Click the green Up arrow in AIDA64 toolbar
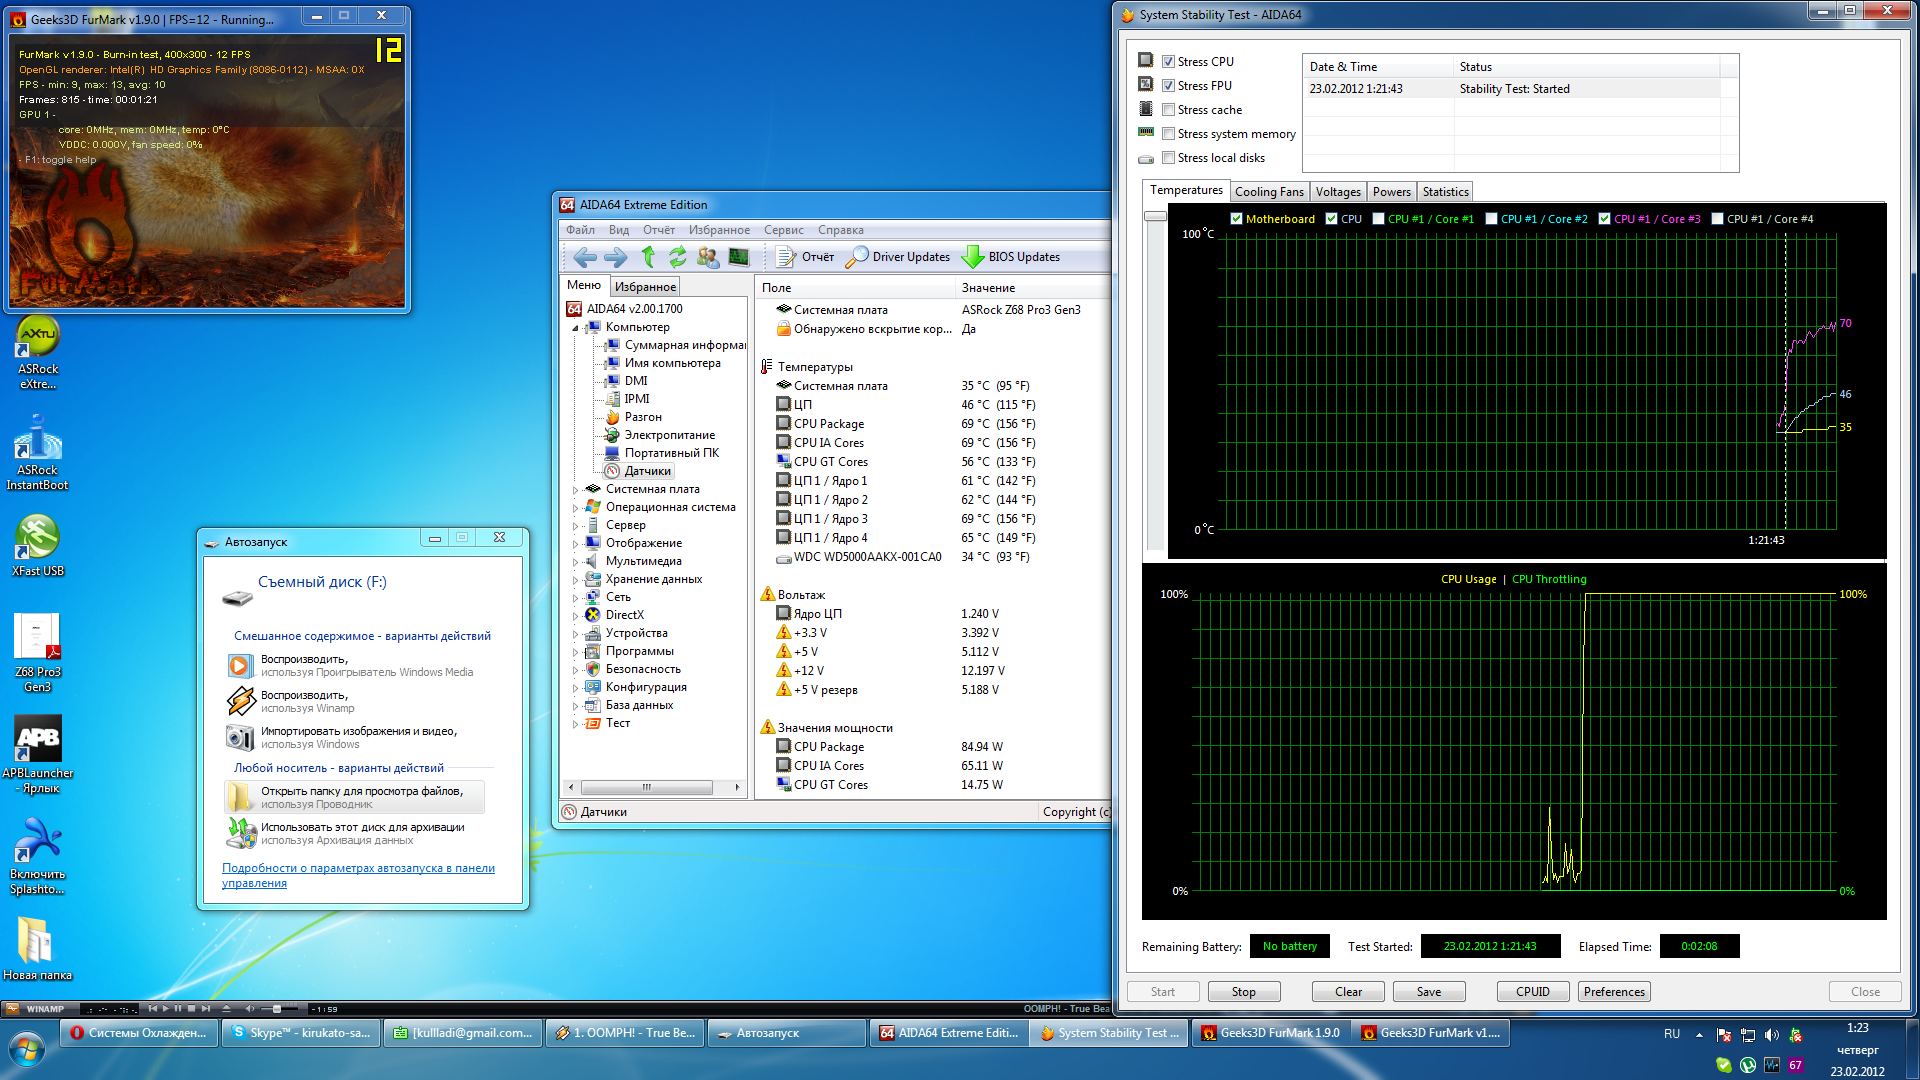1920x1080 pixels. click(x=648, y=257)
